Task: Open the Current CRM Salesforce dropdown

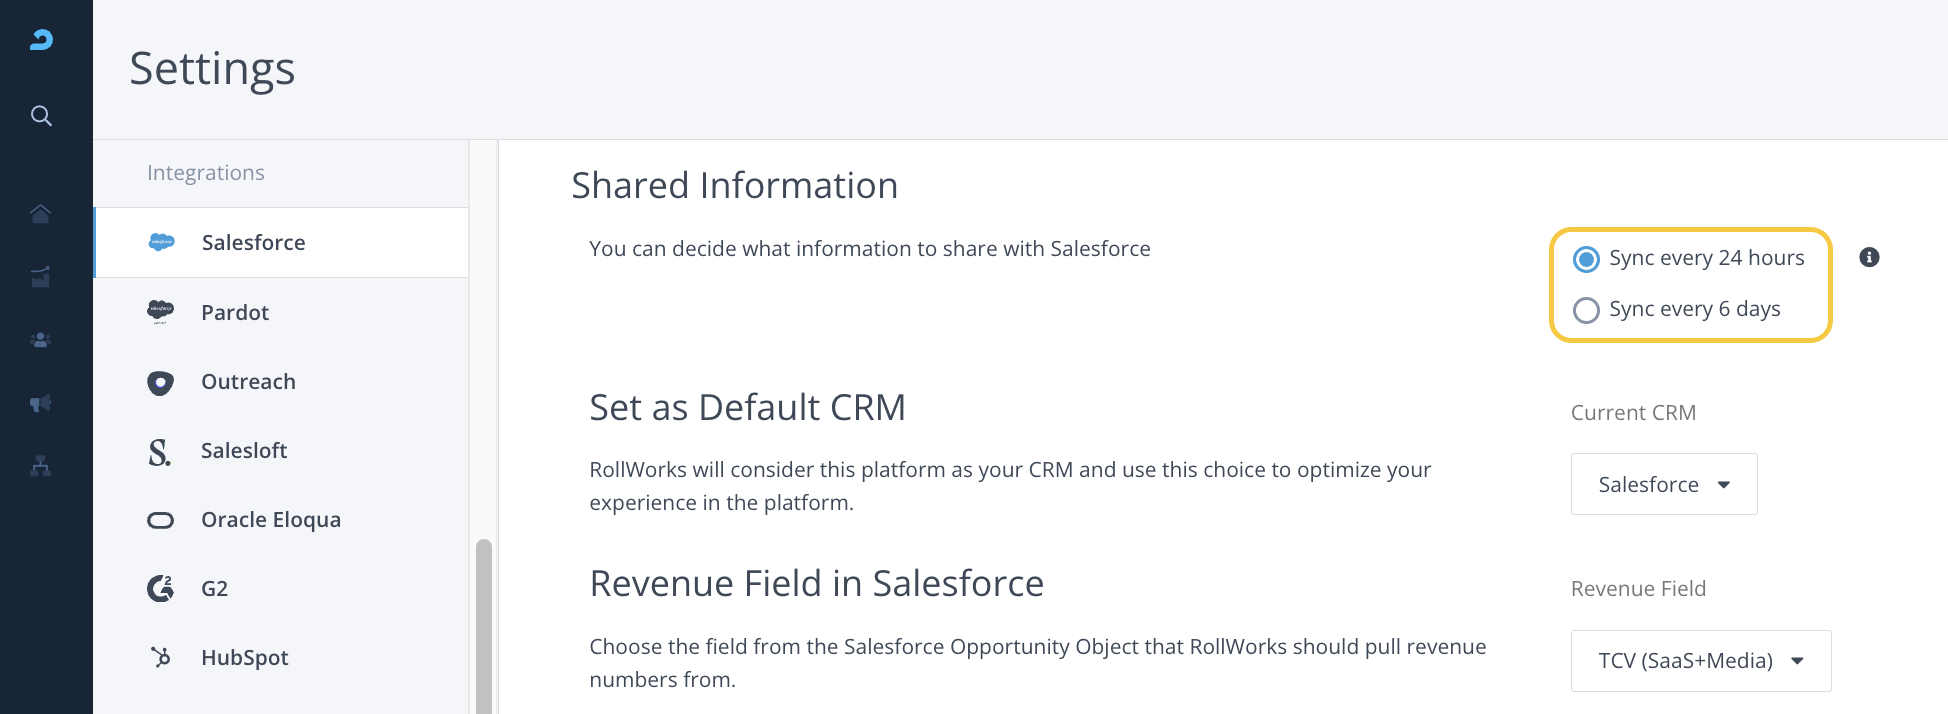Action: pos(1663,485)
